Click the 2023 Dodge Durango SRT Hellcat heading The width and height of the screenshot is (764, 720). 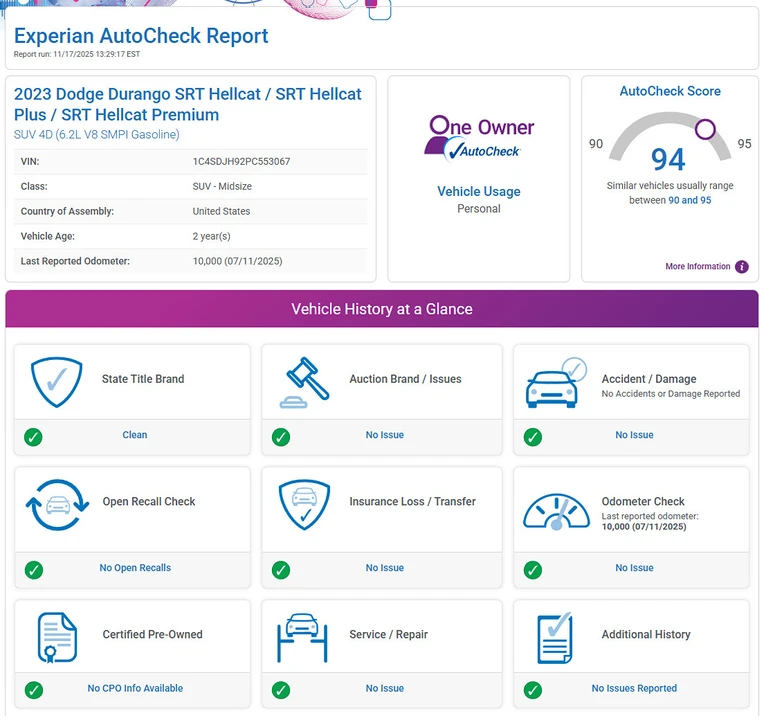click(188, 104)
